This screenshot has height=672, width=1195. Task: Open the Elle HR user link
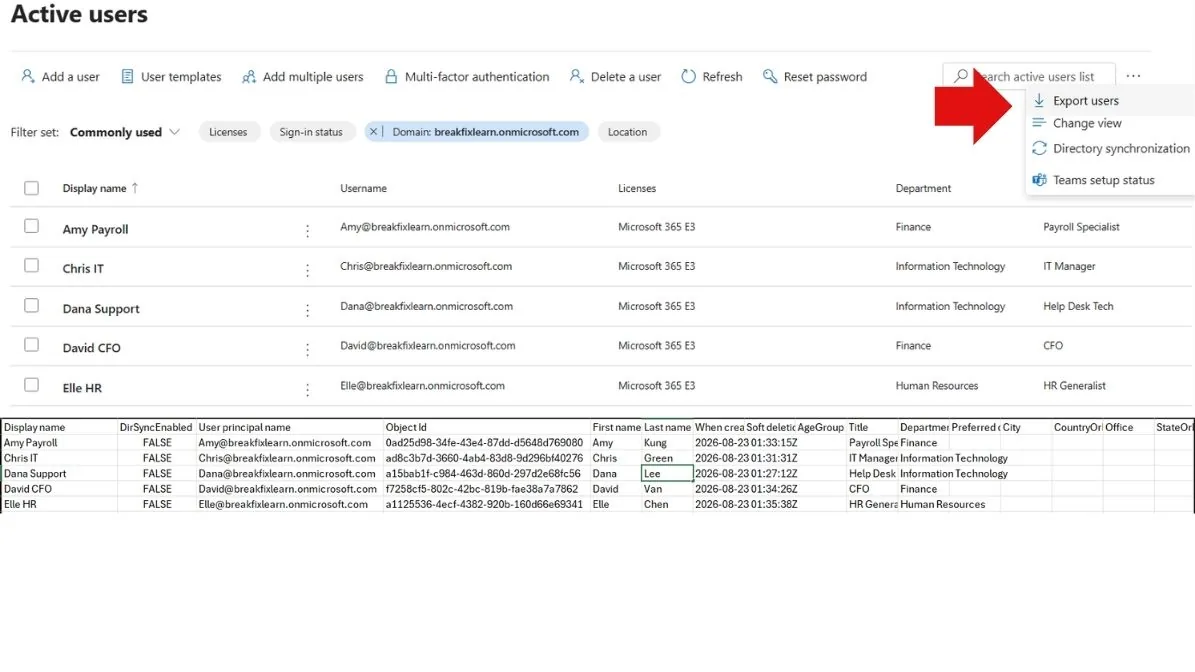pos(82,388)
